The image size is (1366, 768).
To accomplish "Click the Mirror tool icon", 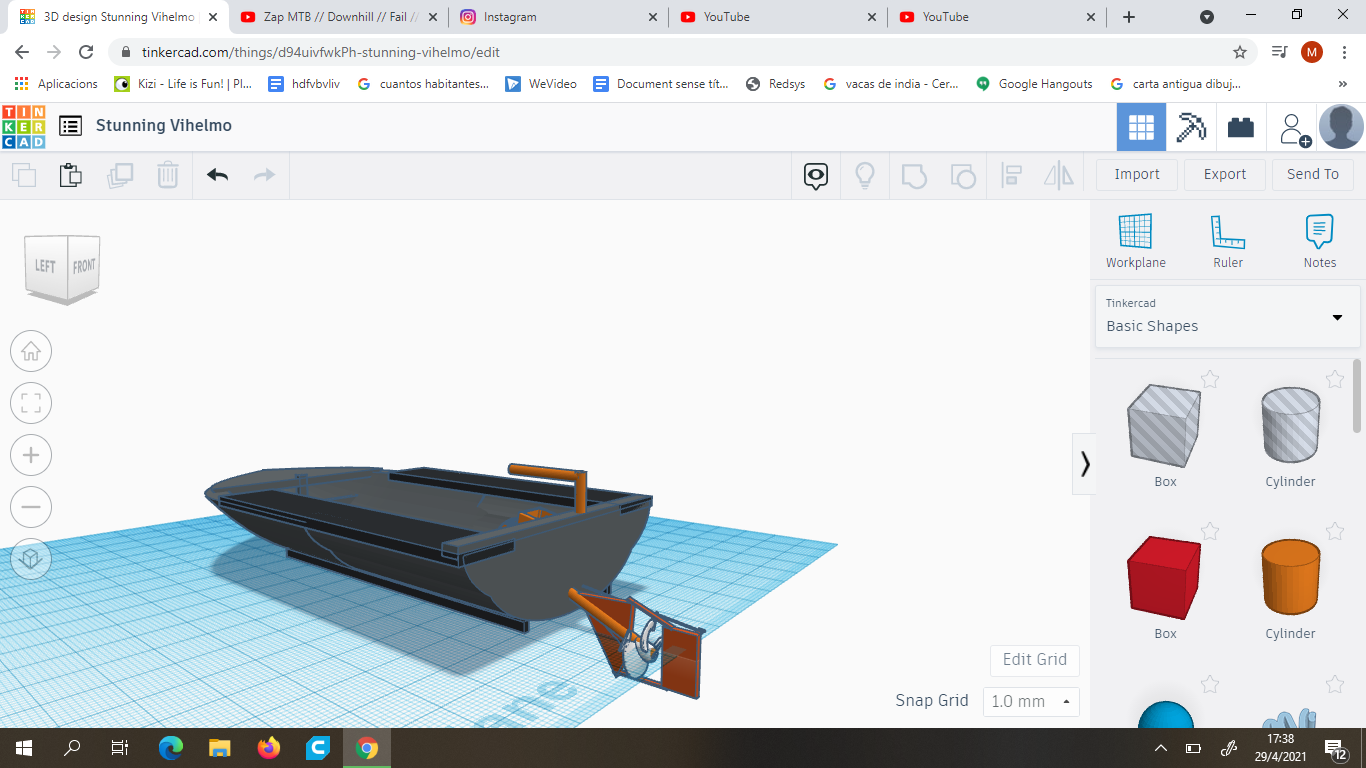I will [1058, 176].
